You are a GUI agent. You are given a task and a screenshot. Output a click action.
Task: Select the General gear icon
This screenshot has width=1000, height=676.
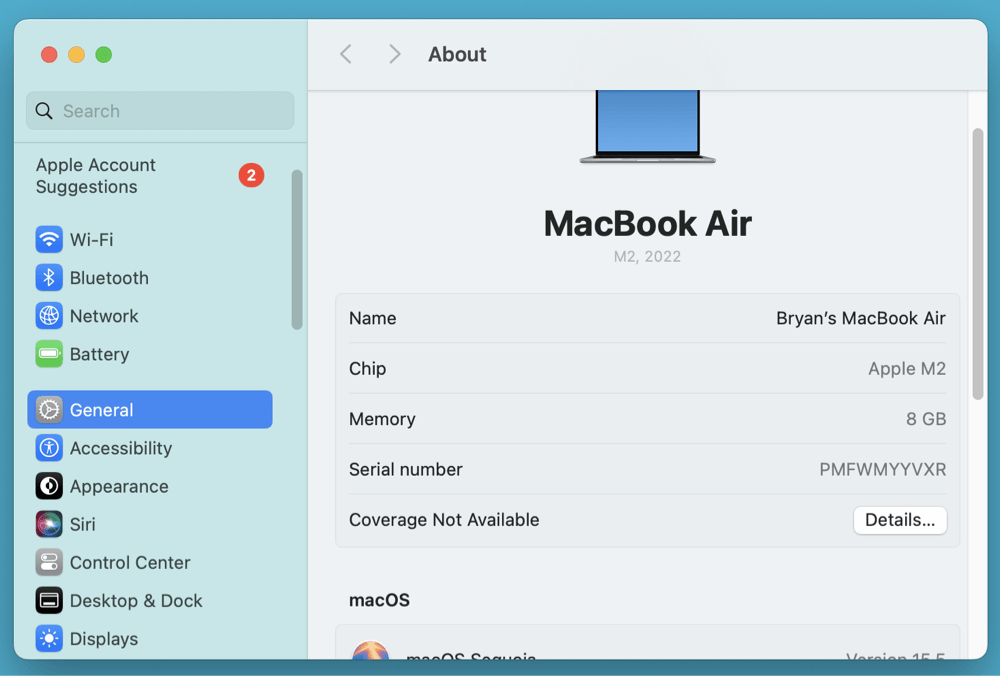coord(48,409)
